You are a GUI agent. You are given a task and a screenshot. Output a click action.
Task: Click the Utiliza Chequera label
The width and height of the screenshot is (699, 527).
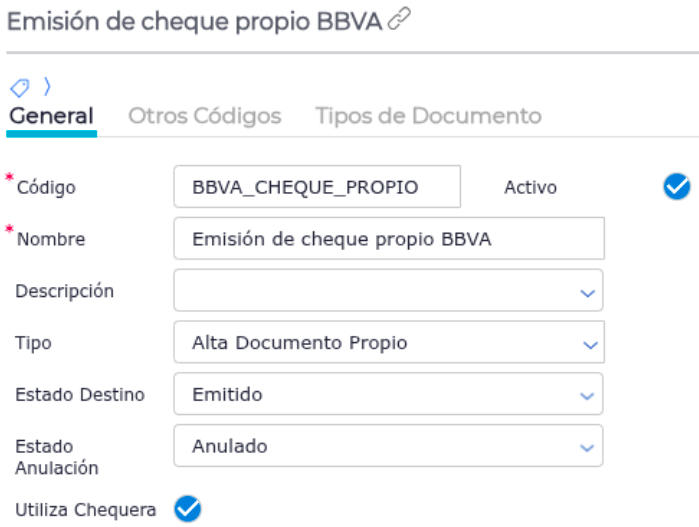pyautogui.click(x=86, y=510)
